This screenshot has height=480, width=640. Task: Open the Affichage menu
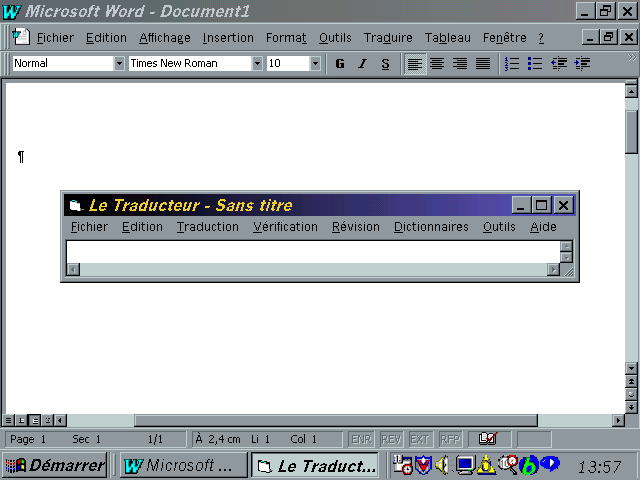click(164, 38)
